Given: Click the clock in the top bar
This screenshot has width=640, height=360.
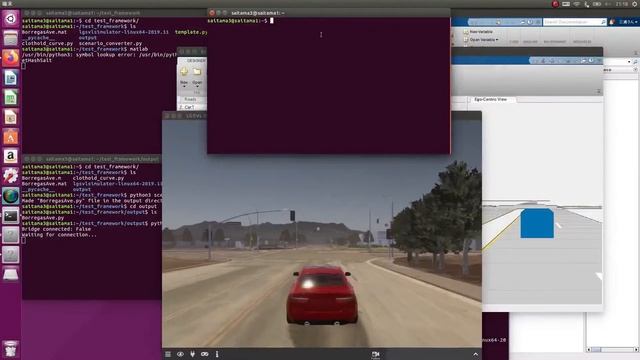Looking at the screenshot, I should click(x=622, y=4).
